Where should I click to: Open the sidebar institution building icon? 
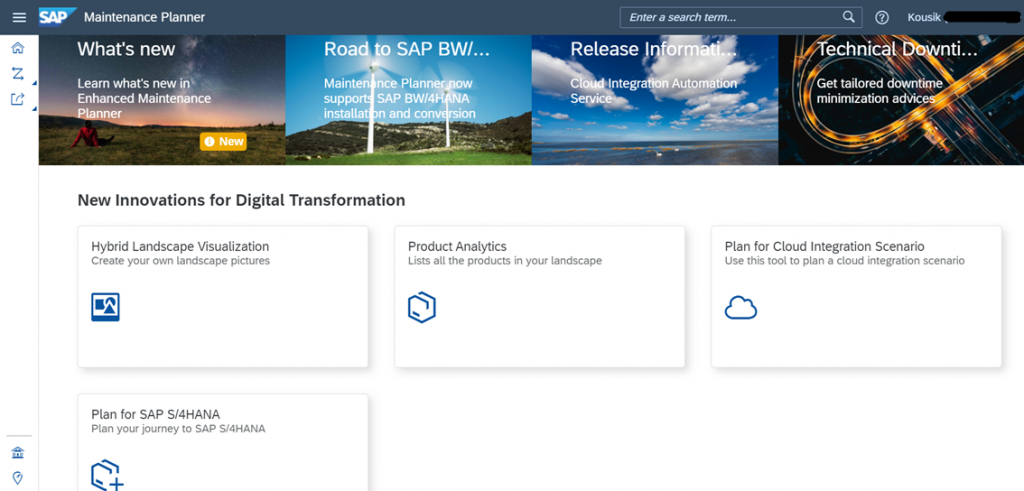[18, 453]
